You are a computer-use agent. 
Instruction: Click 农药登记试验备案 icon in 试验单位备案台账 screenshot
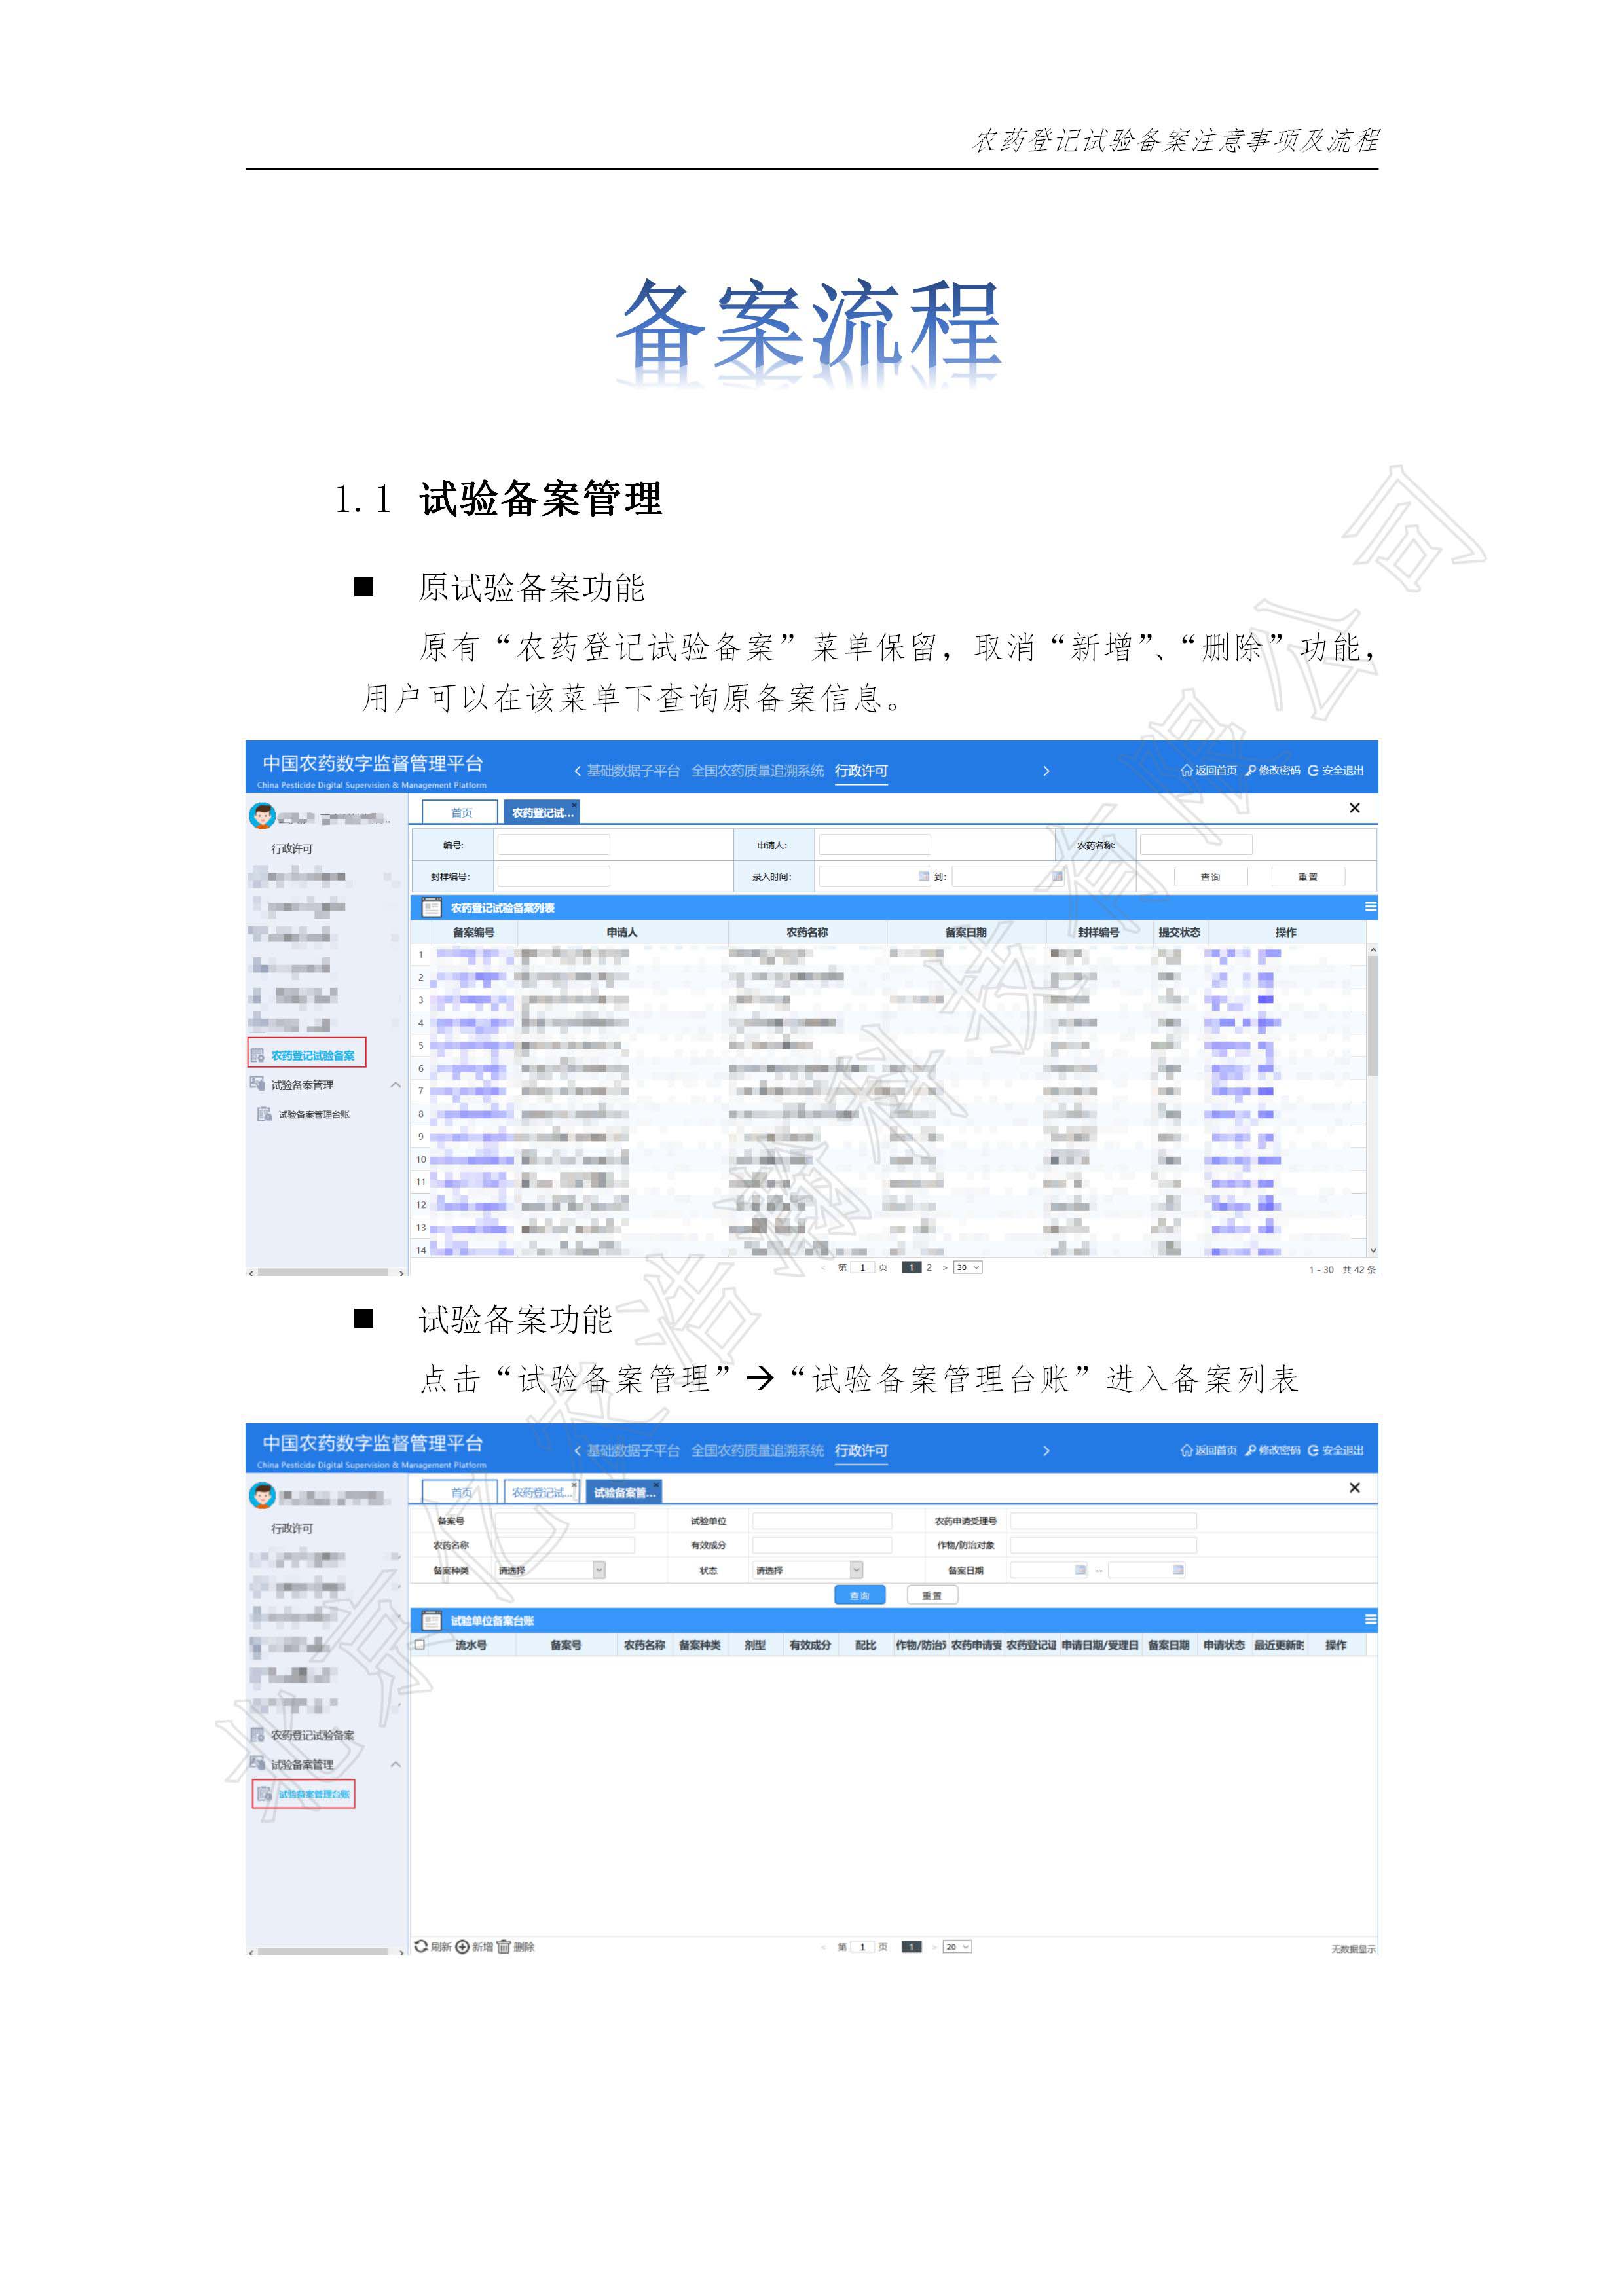258,1735
